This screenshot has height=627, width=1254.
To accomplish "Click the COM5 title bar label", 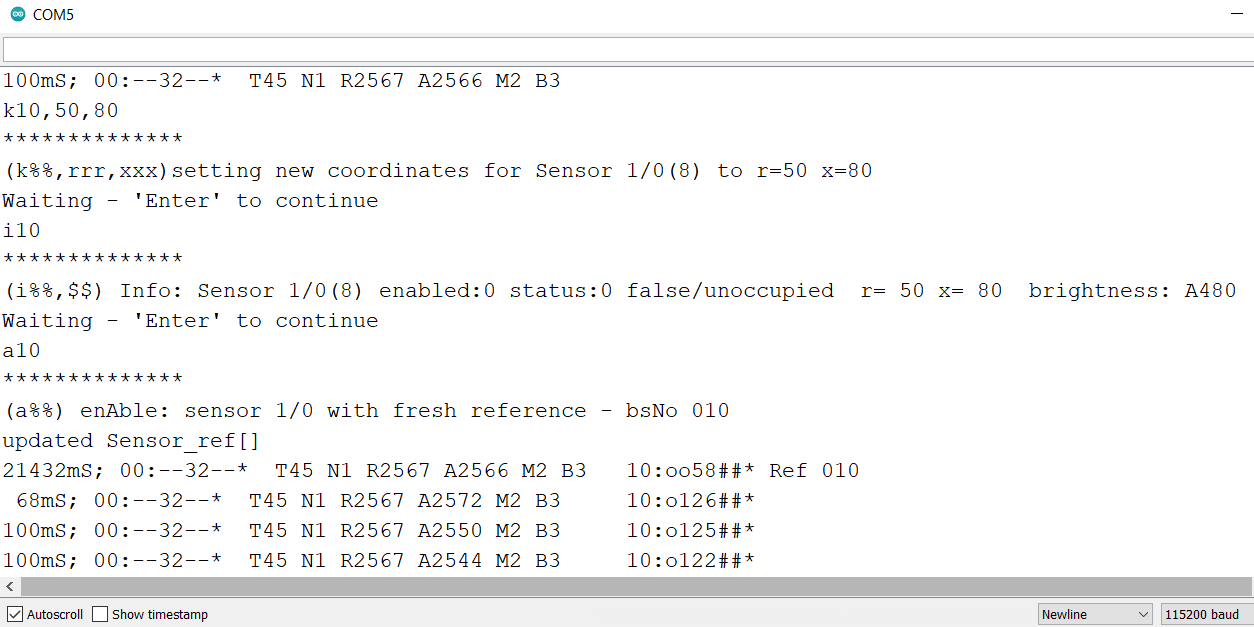I will [51, 14].
